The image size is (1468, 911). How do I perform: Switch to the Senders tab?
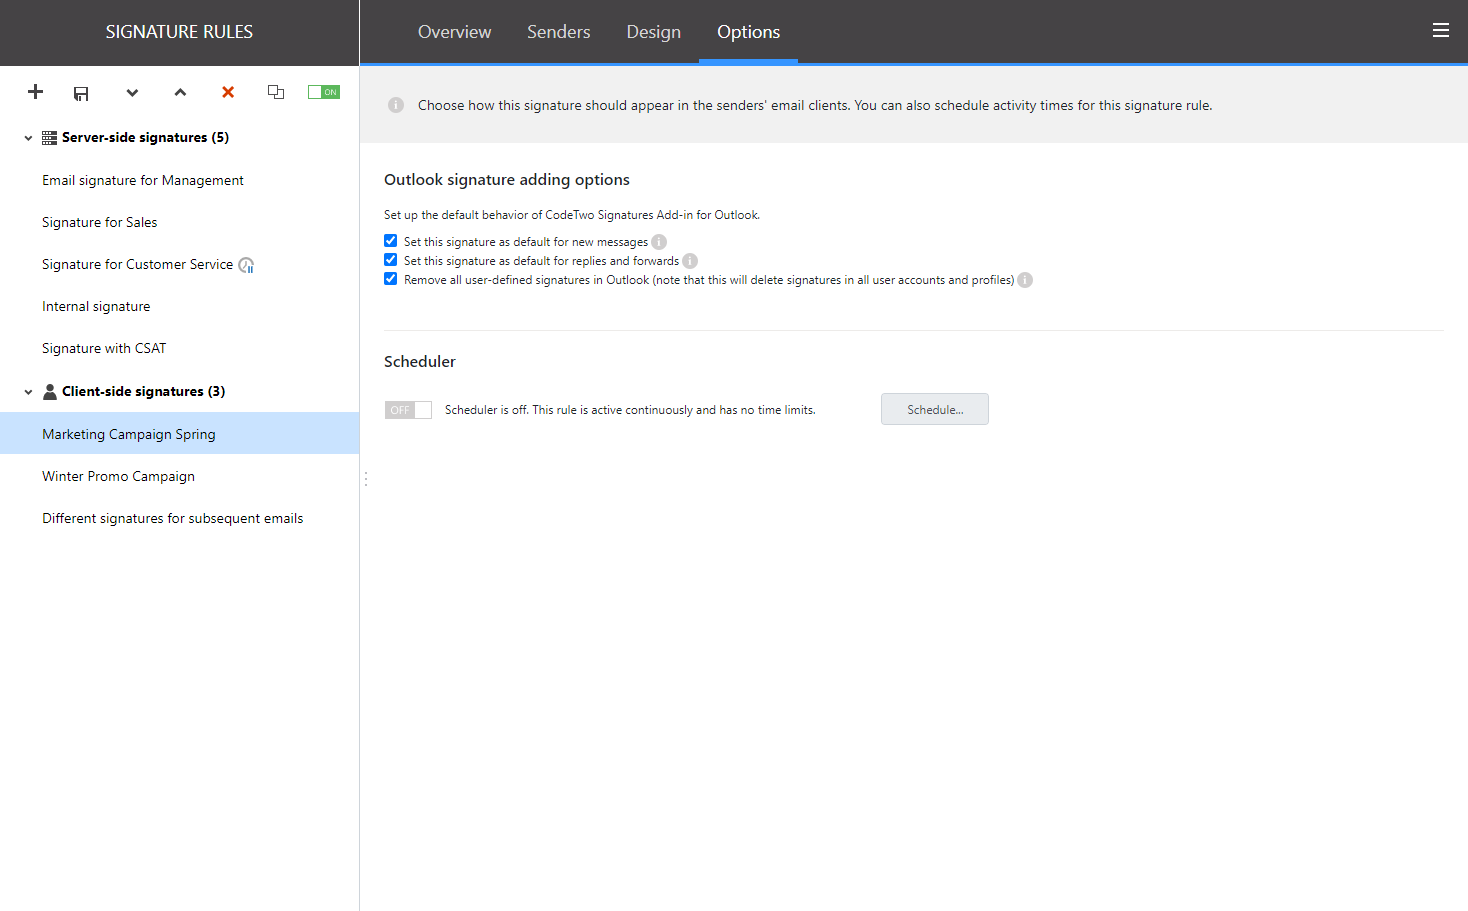coord(558,31)
